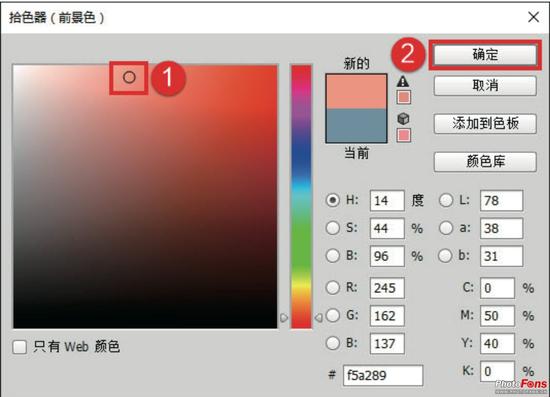550x397 pixels.
Task: Click the not-web-safe cube icon
Action: click(403, 119)
